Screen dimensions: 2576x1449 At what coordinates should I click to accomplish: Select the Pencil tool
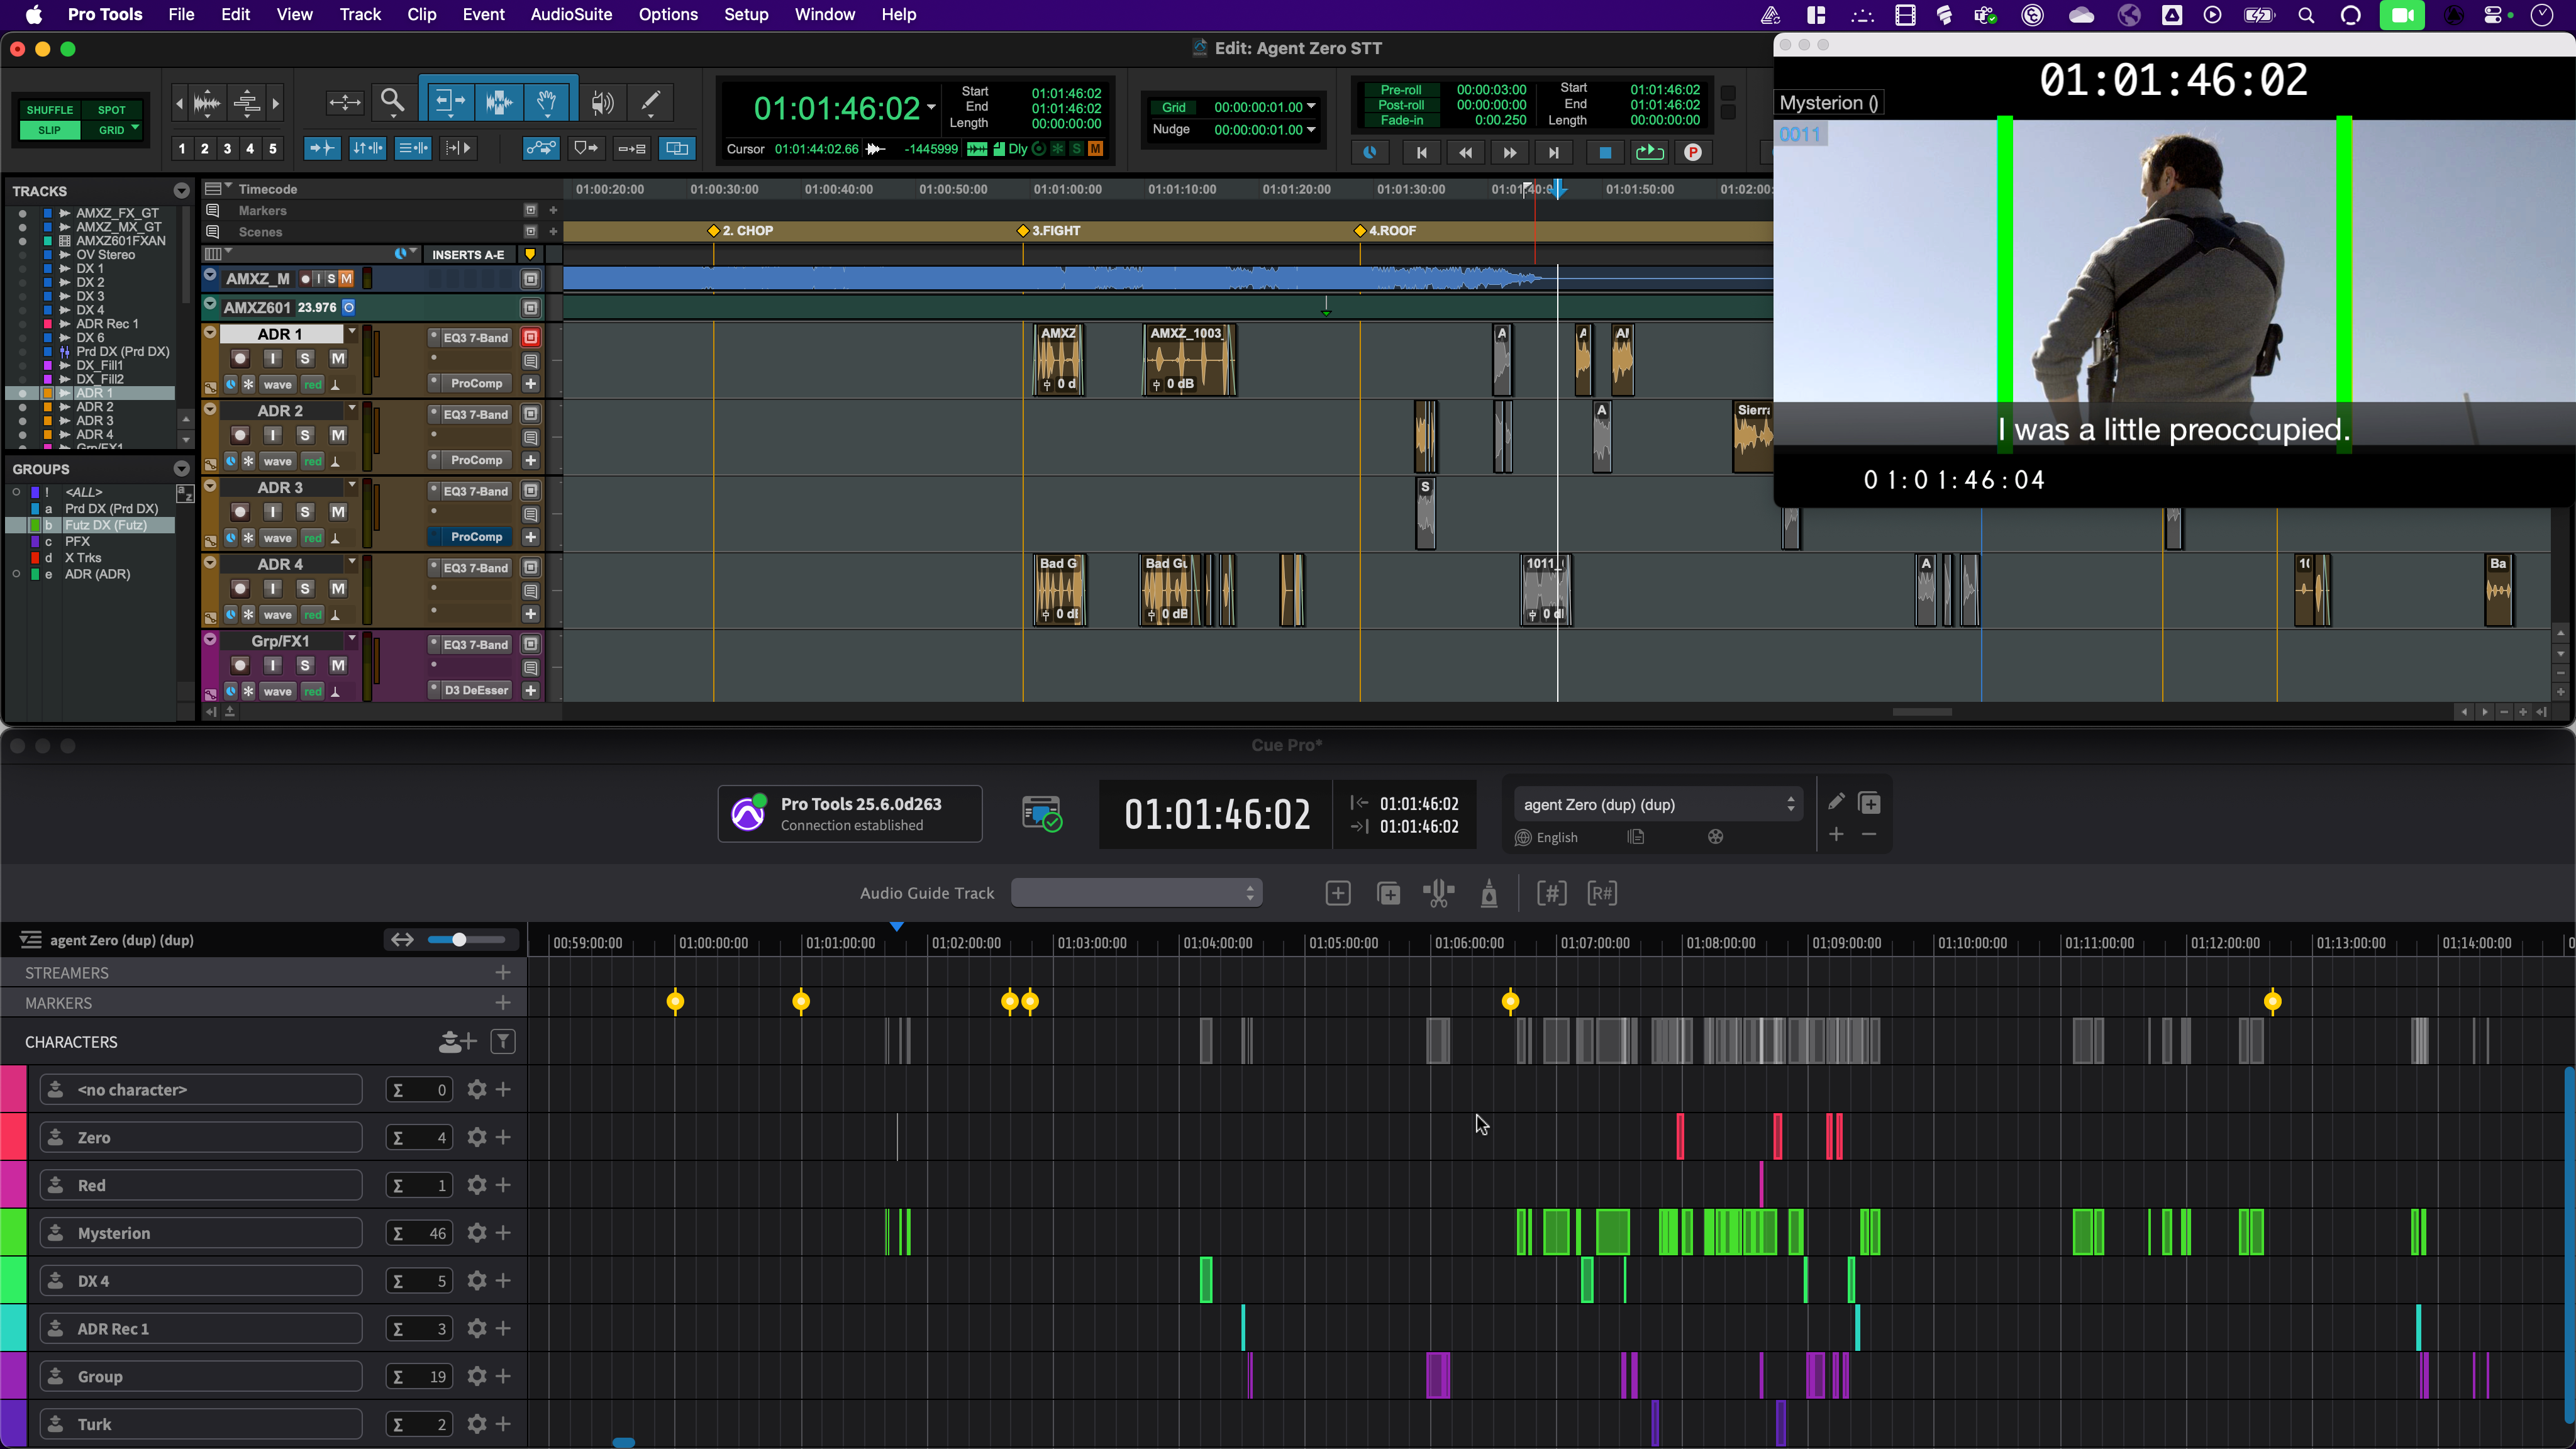tap(650, 101)
